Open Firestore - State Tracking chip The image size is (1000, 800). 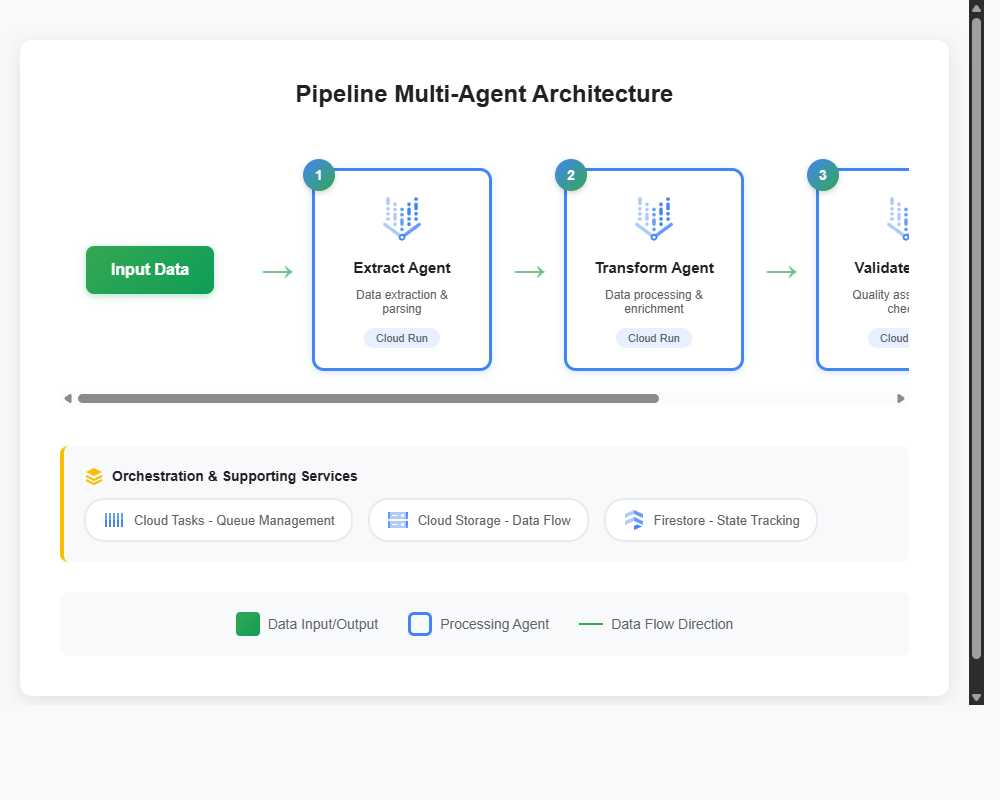[710, 520]
